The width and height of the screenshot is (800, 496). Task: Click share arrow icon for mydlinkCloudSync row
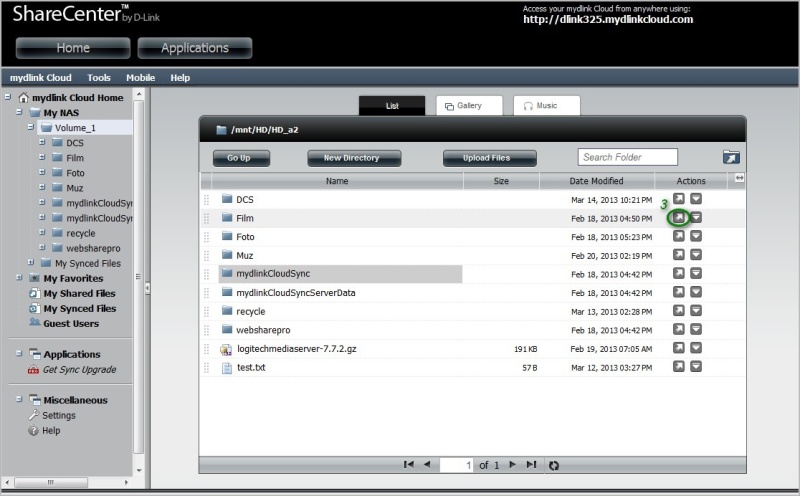coord(679,273)
